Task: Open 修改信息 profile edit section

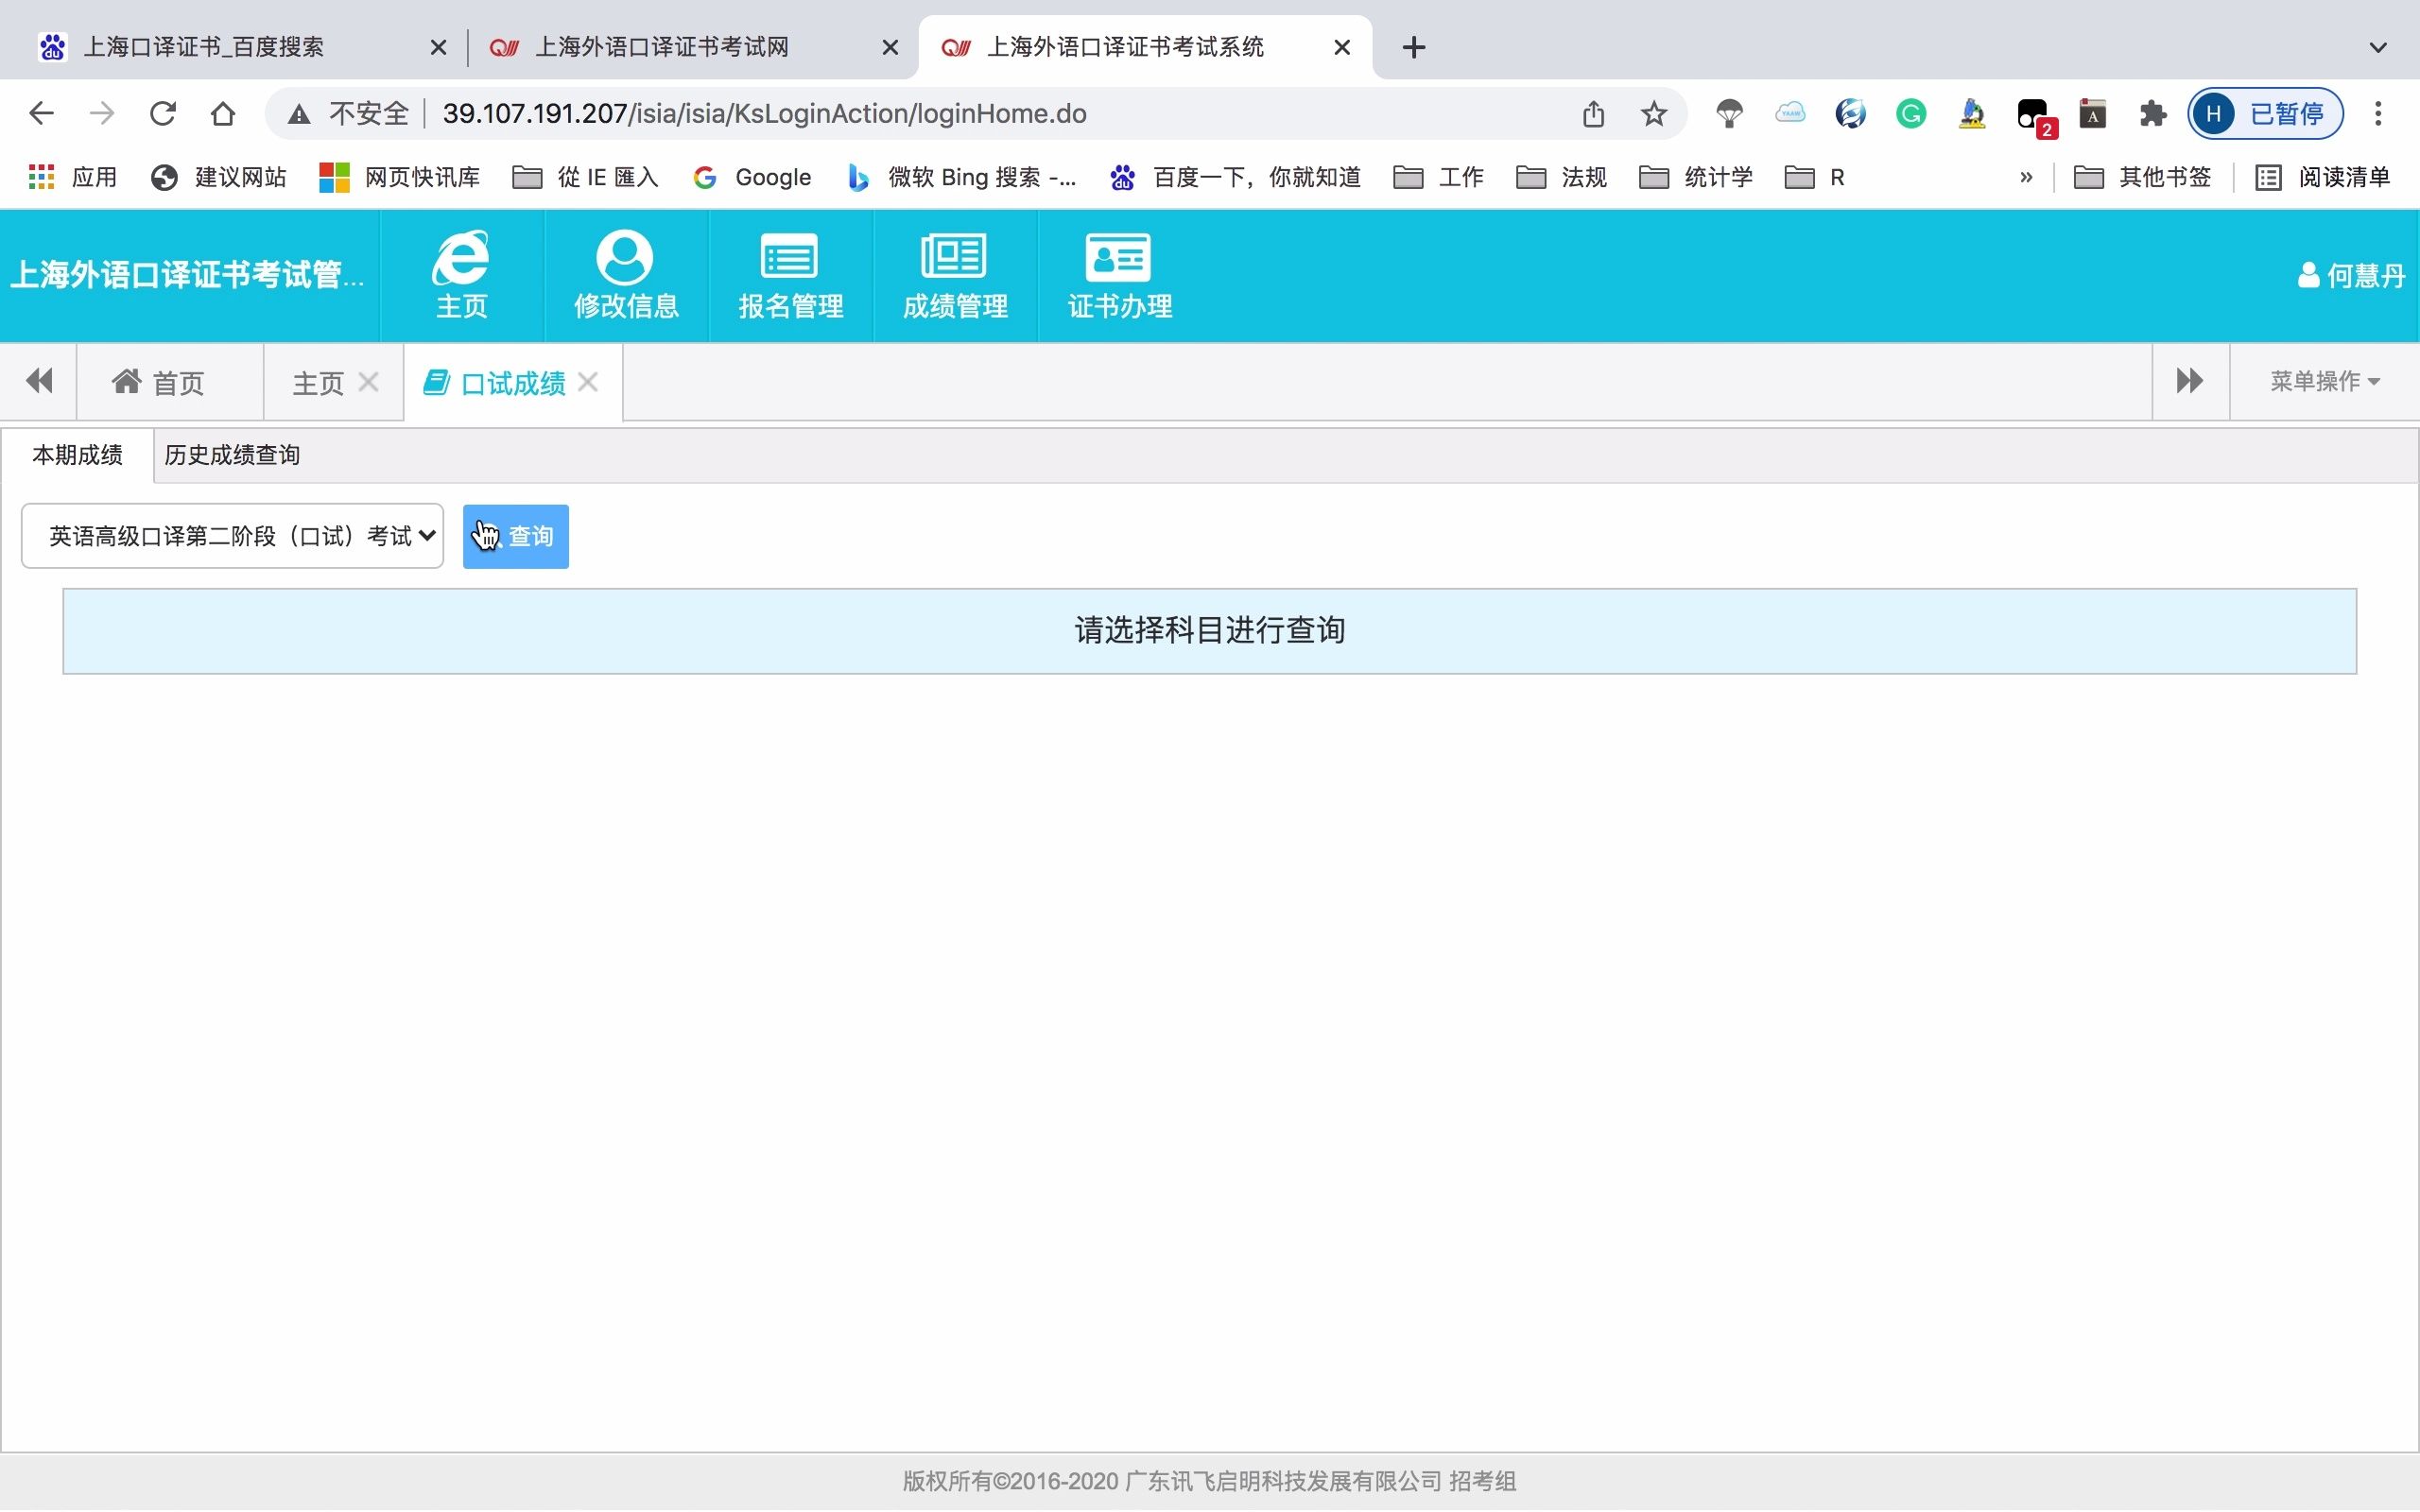Action: [626, 275]
